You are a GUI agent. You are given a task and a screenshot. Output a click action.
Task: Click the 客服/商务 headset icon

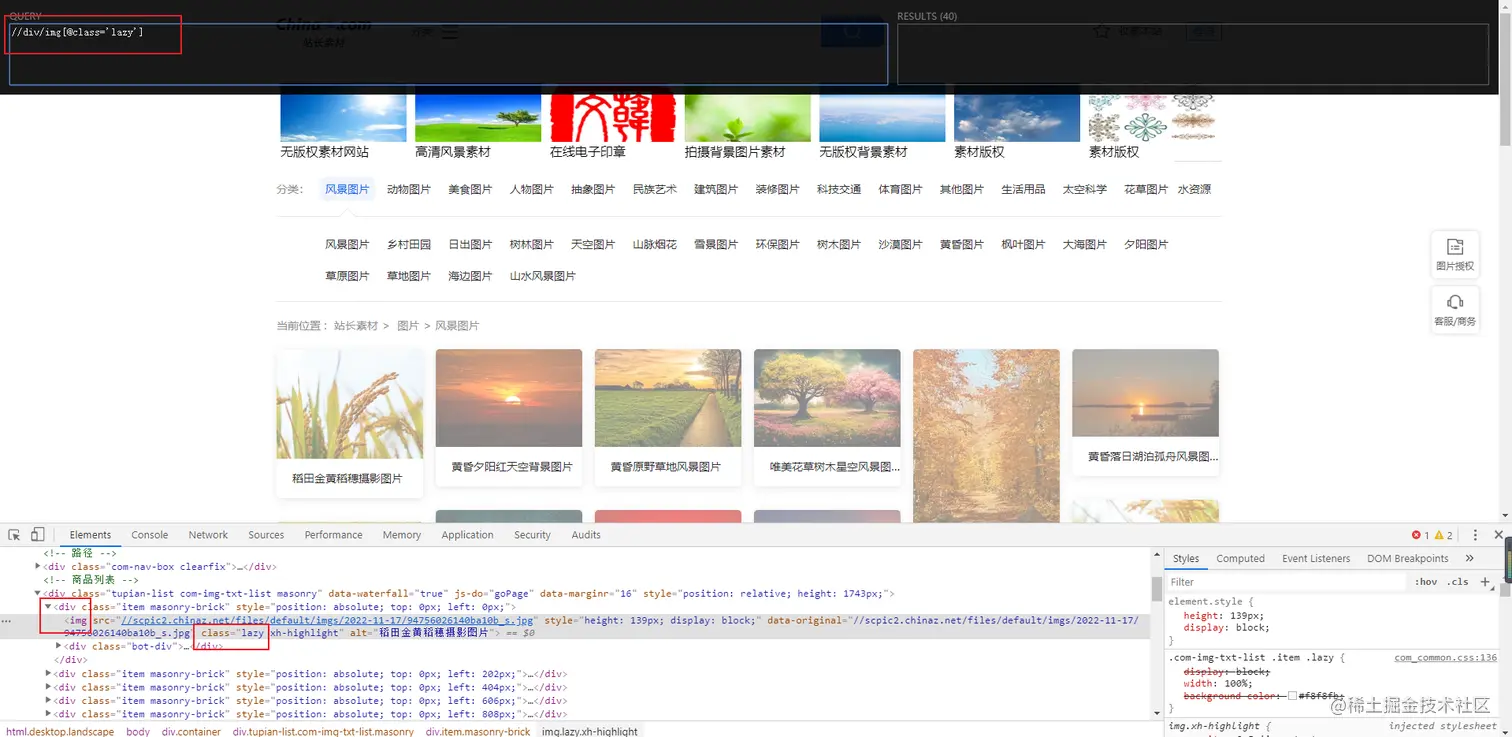[1455, 309]
